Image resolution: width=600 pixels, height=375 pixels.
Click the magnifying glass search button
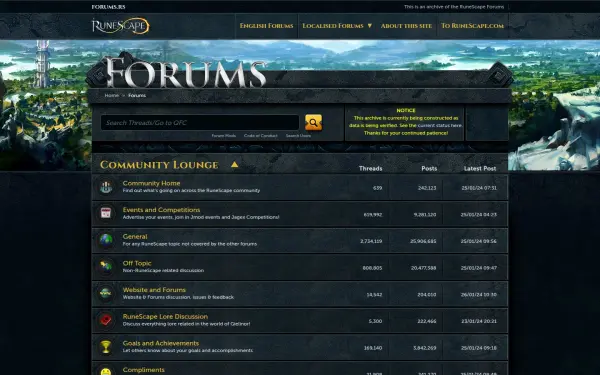(313, 122)
